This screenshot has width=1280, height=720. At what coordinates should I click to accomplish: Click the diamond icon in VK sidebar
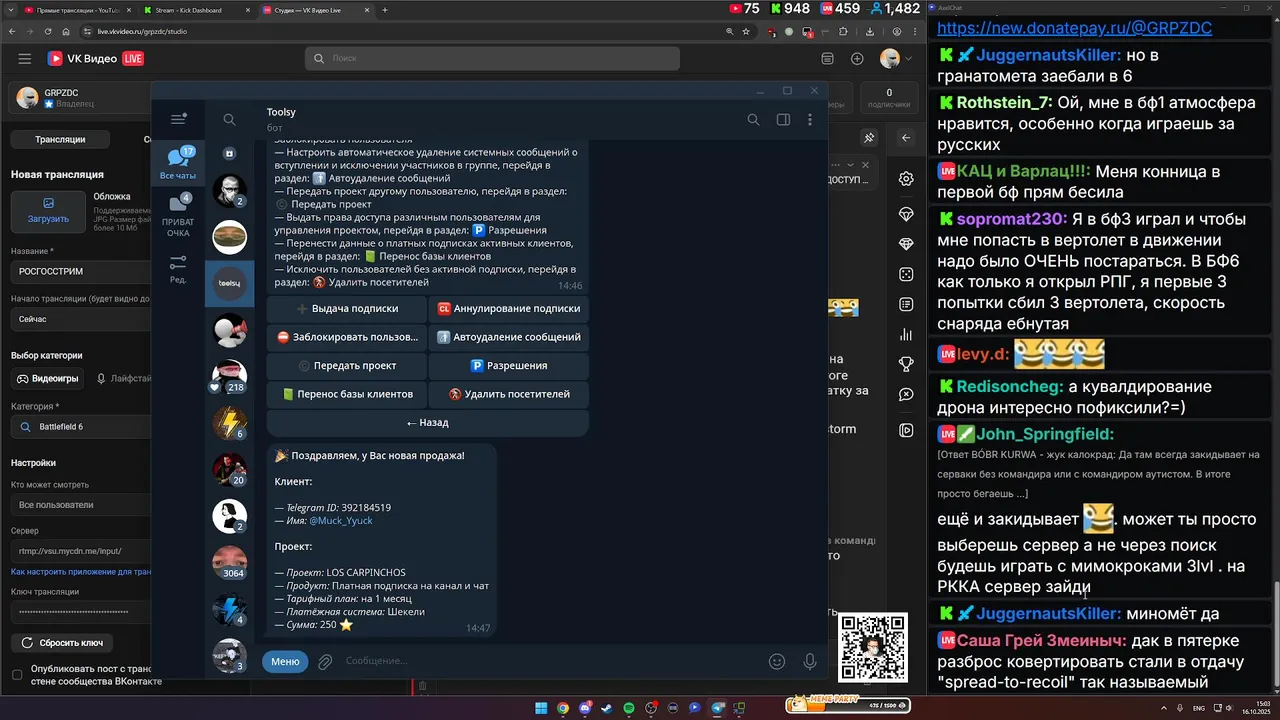coord(906,244)
